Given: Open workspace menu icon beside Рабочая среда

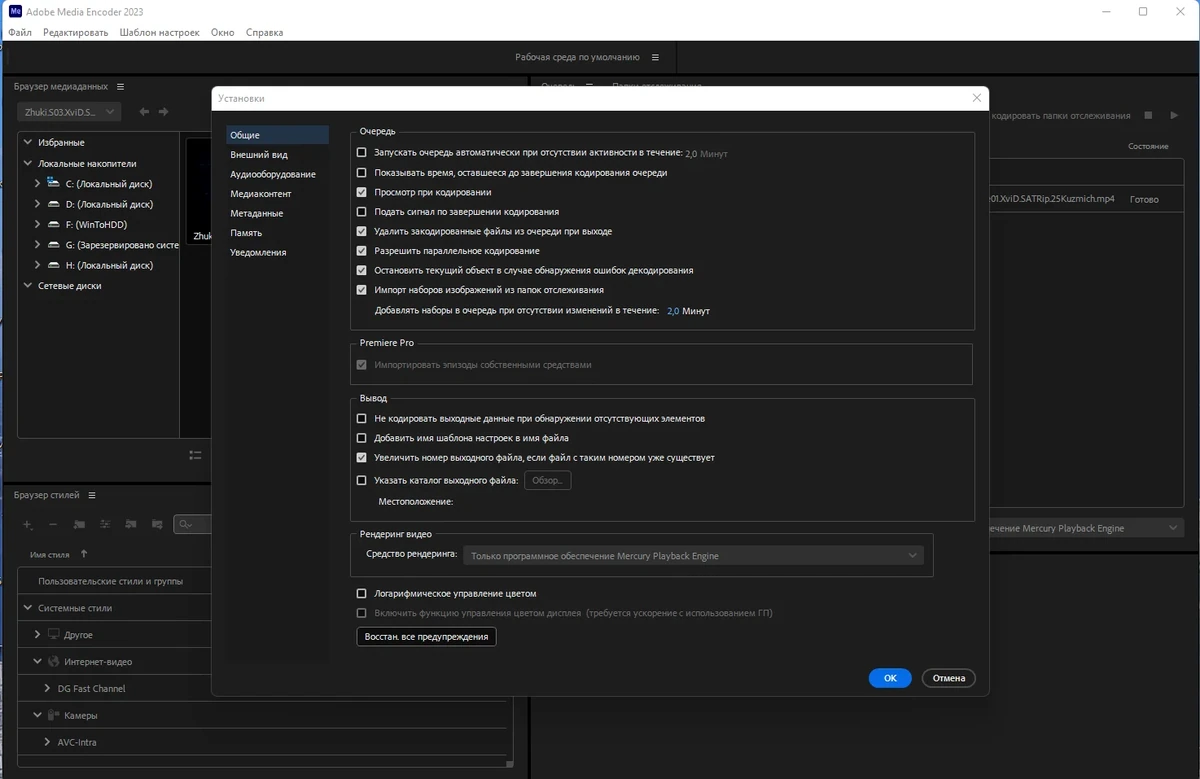Looking at the screenshot, I should click(655, 58).
